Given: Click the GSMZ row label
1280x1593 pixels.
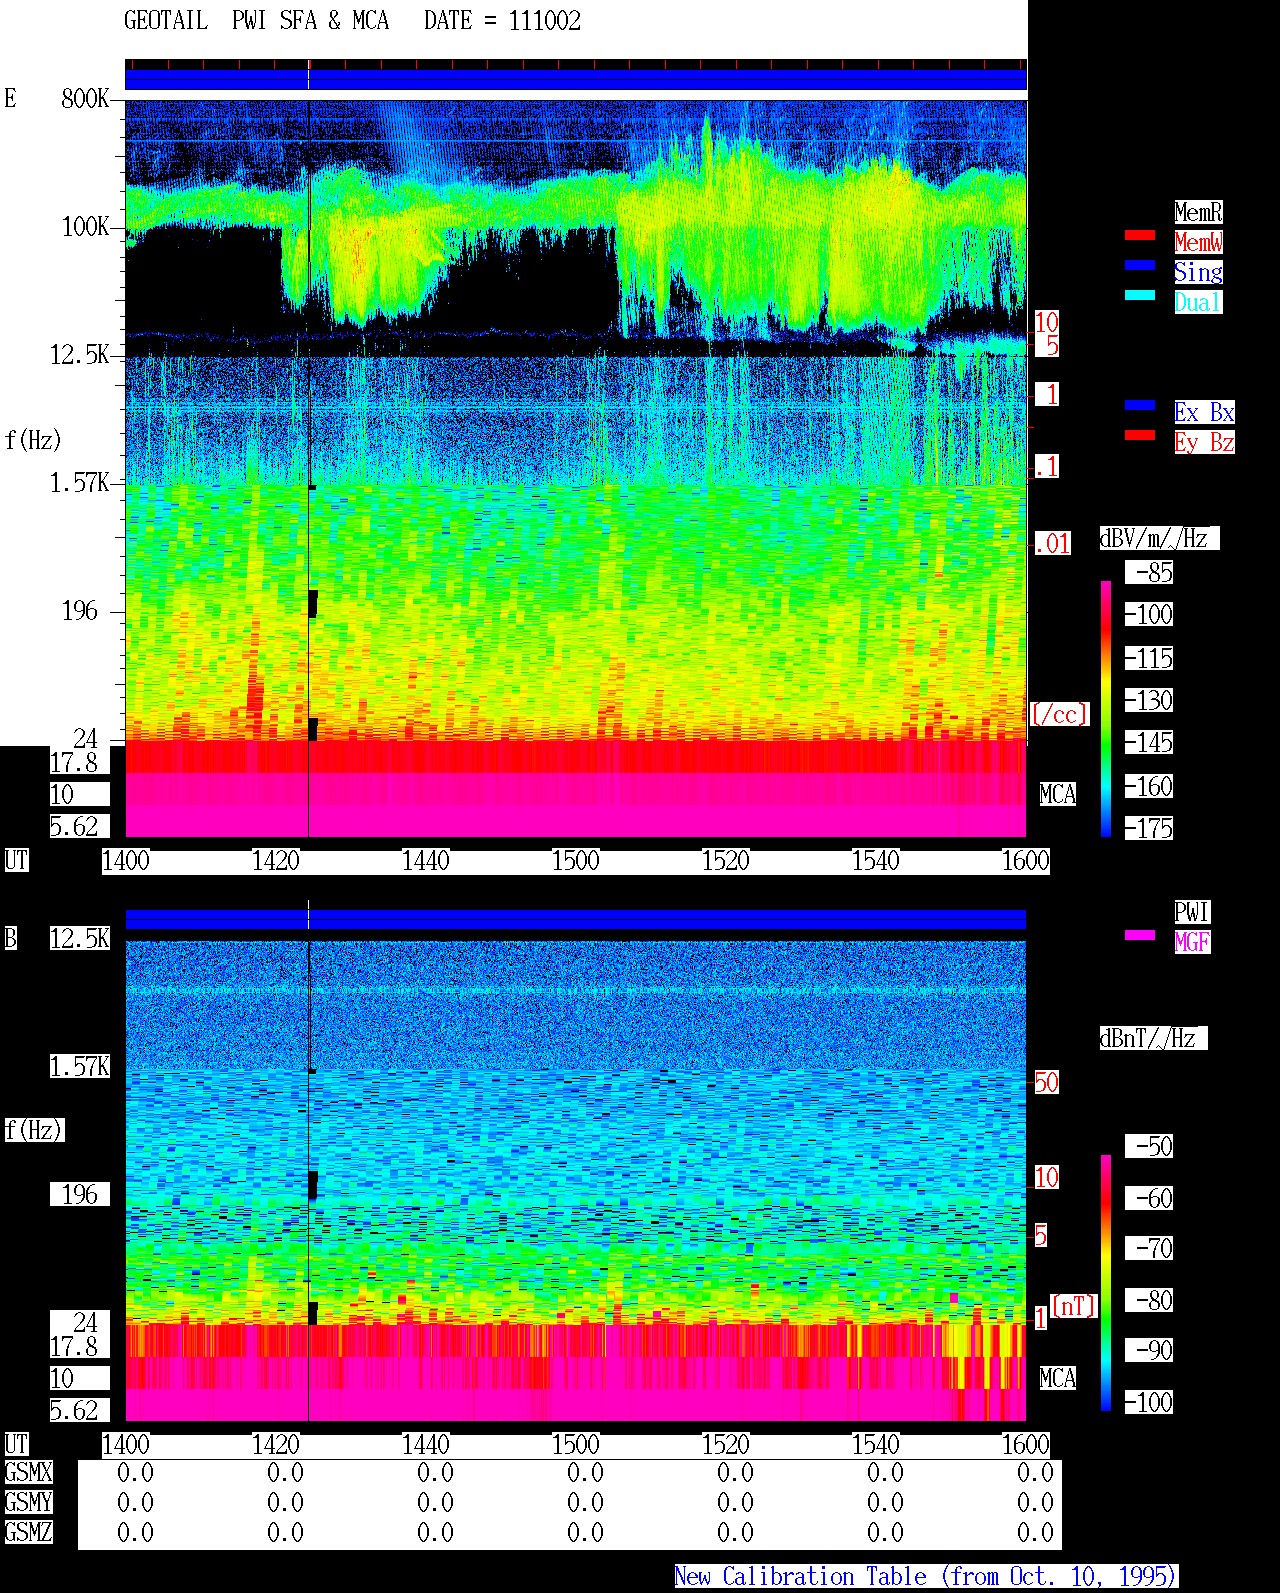Looking at the screenshot, I should [28, 1533].
